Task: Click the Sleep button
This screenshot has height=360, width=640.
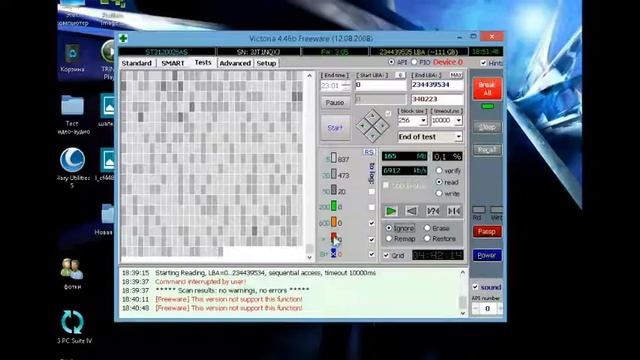Action: [x=487, y=127]
